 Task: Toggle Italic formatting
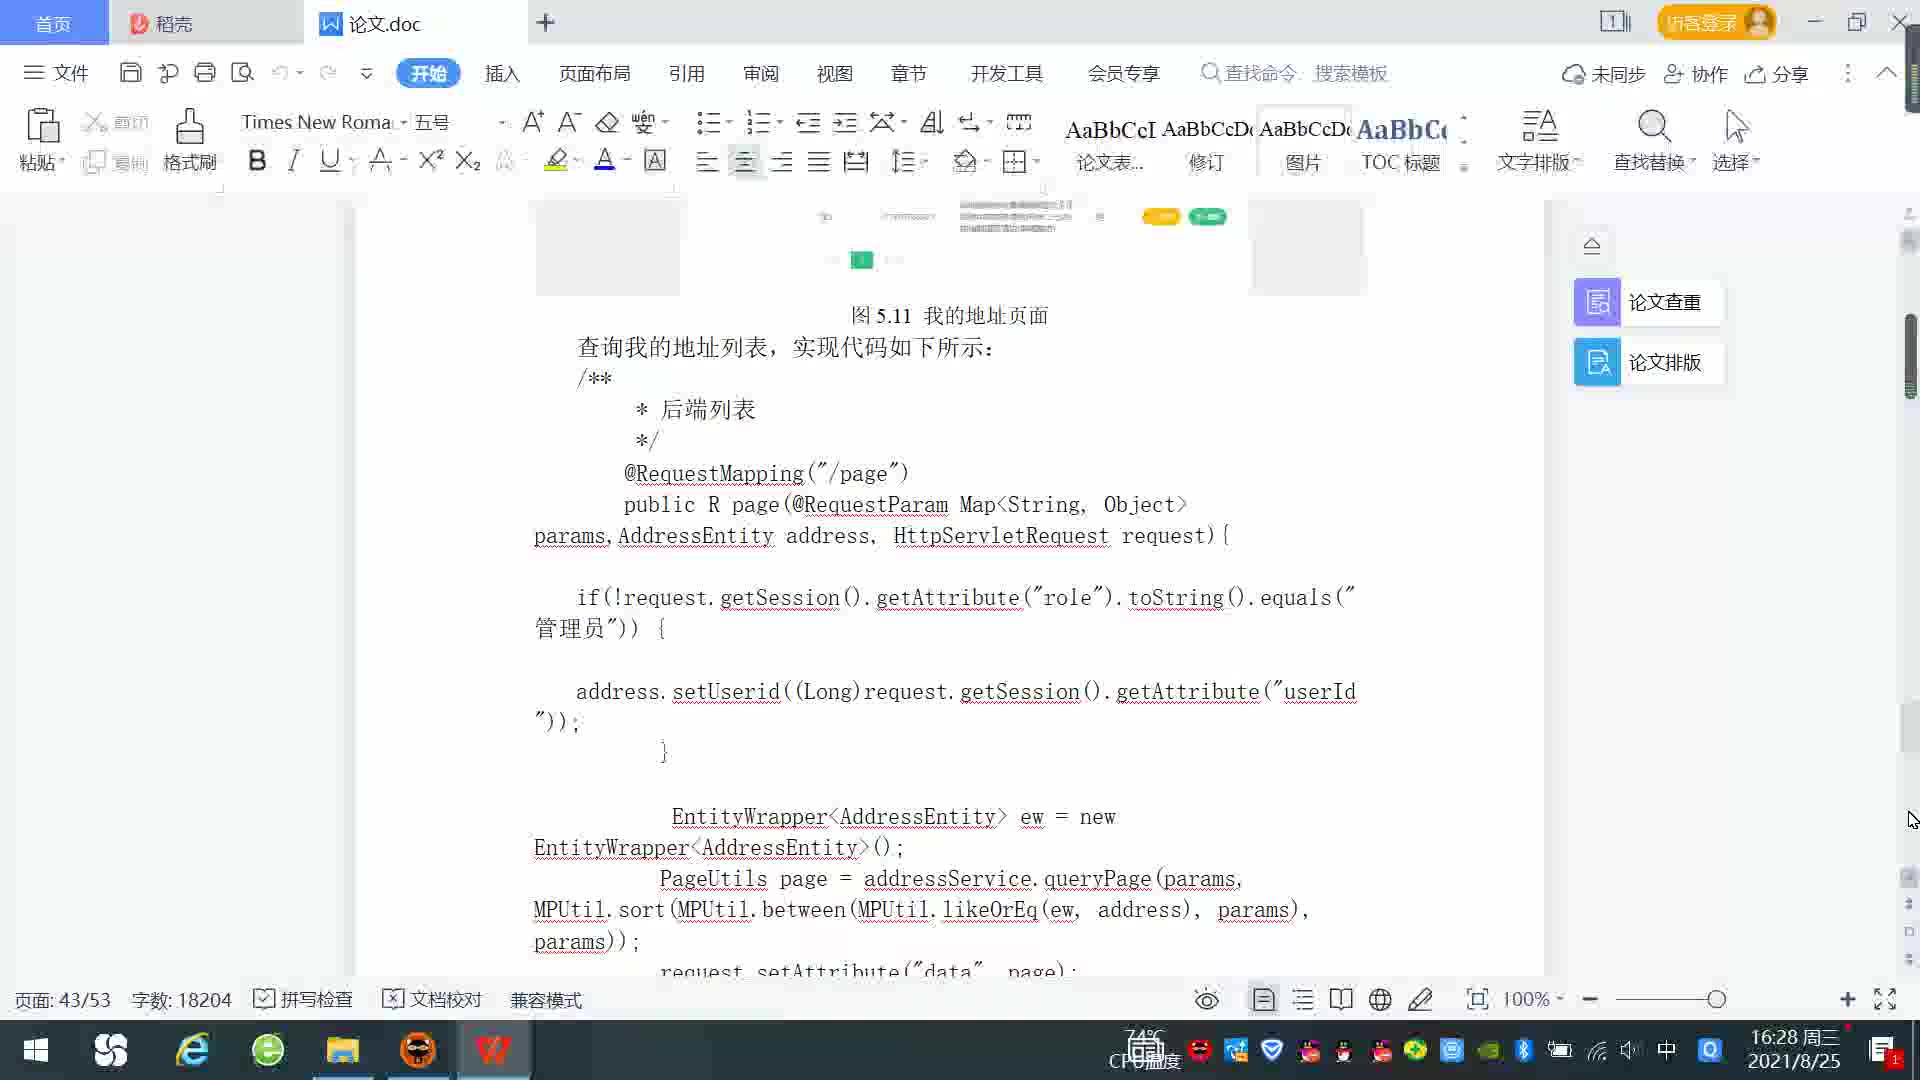(293, 161)
